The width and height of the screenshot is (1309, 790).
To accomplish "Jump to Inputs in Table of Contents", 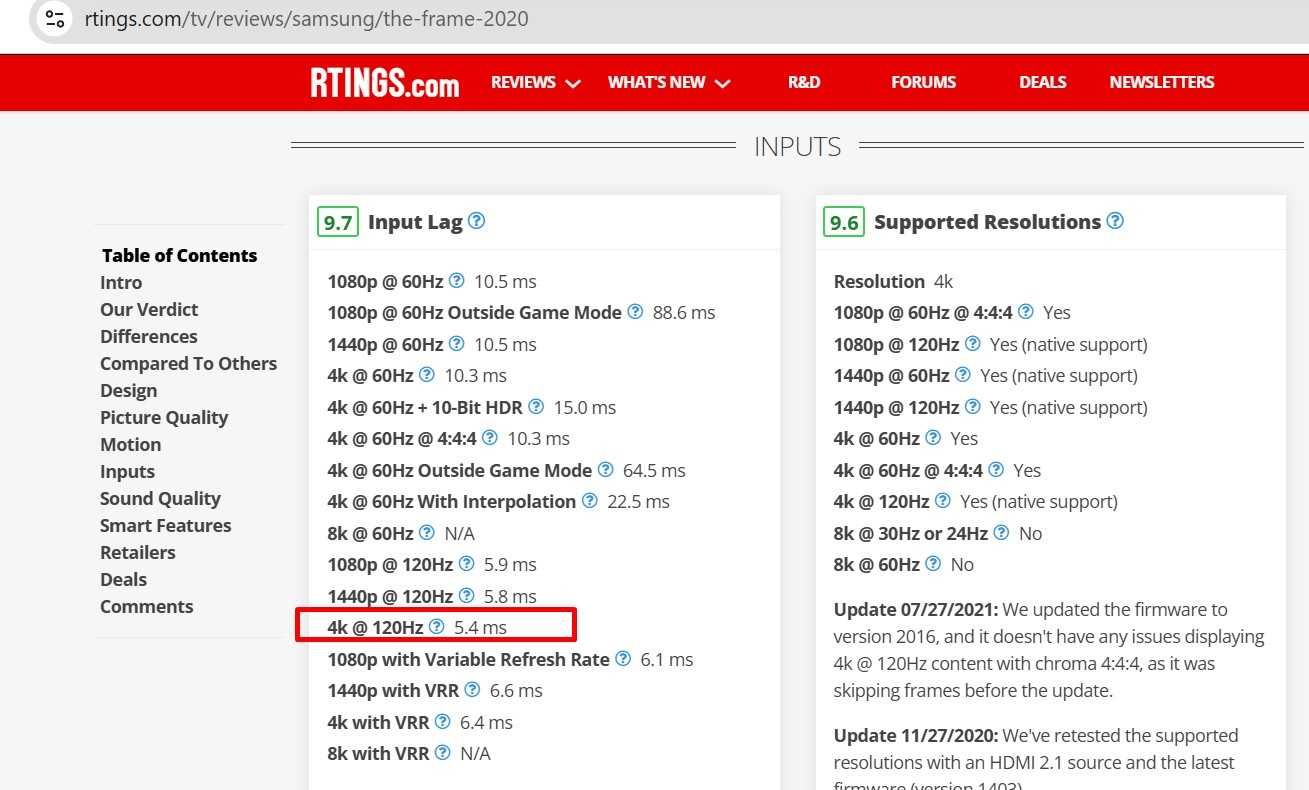I will point(127,471).
